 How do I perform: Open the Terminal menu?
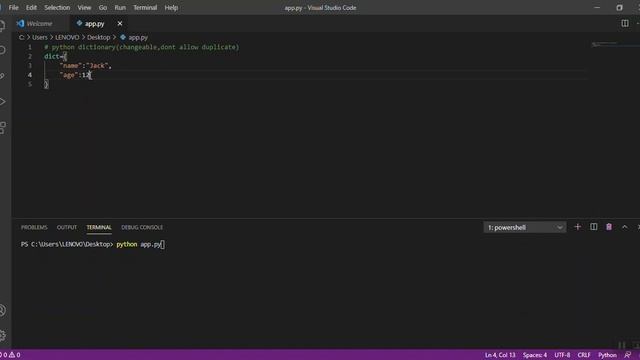(145, 8)
